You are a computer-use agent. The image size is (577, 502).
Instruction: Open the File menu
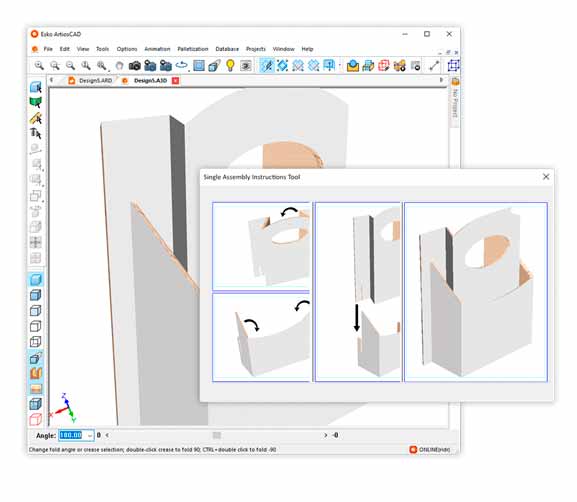tap(48, 49)
